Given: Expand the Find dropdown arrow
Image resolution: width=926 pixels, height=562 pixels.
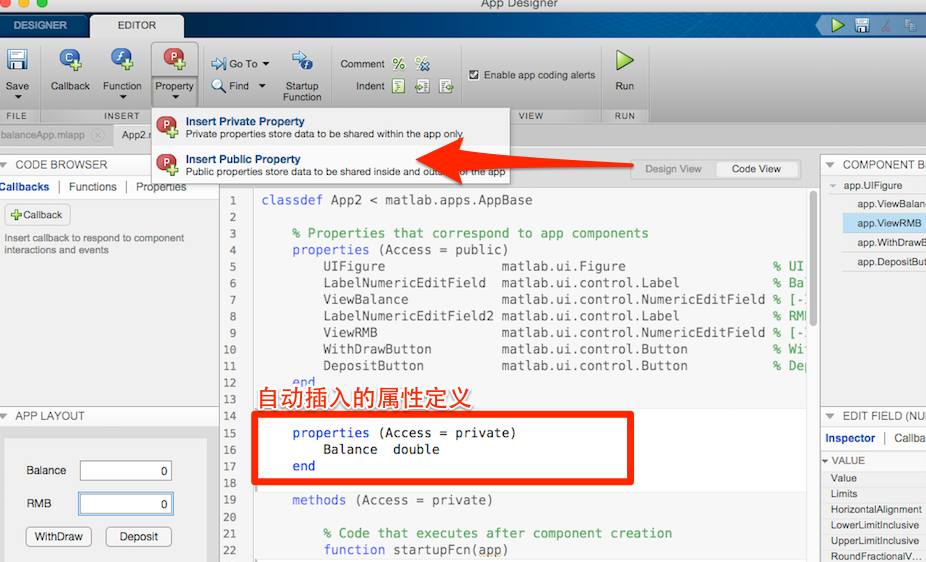Looking at the screenshot, I should 262,86.
